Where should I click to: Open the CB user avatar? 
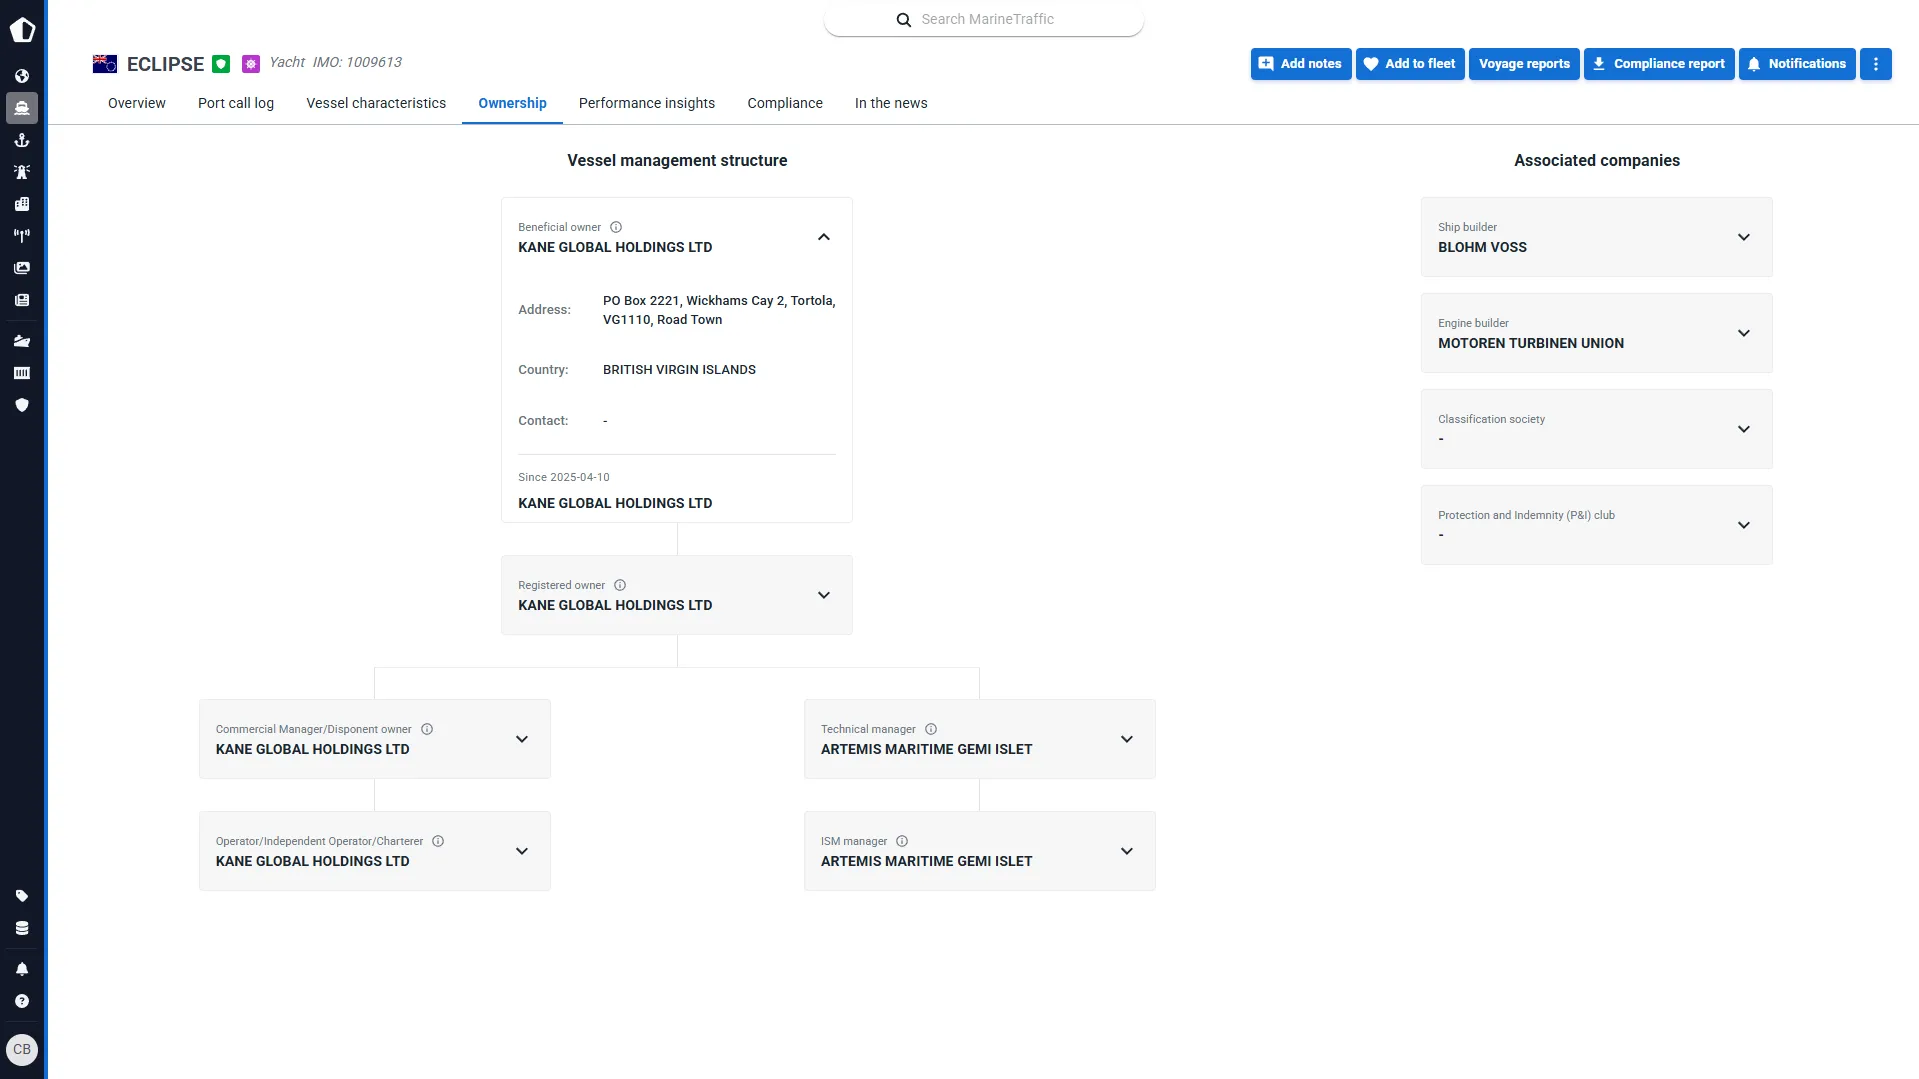coord(22,1050)
